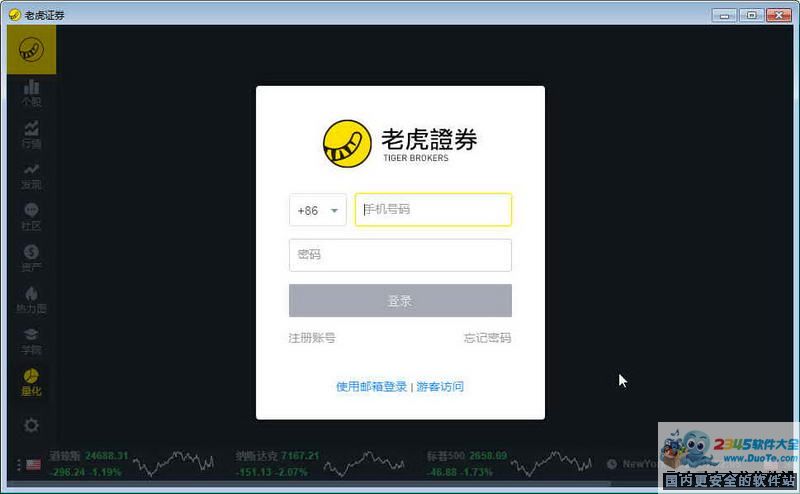Open the 行情 market quotes section

tap(31, 135)
